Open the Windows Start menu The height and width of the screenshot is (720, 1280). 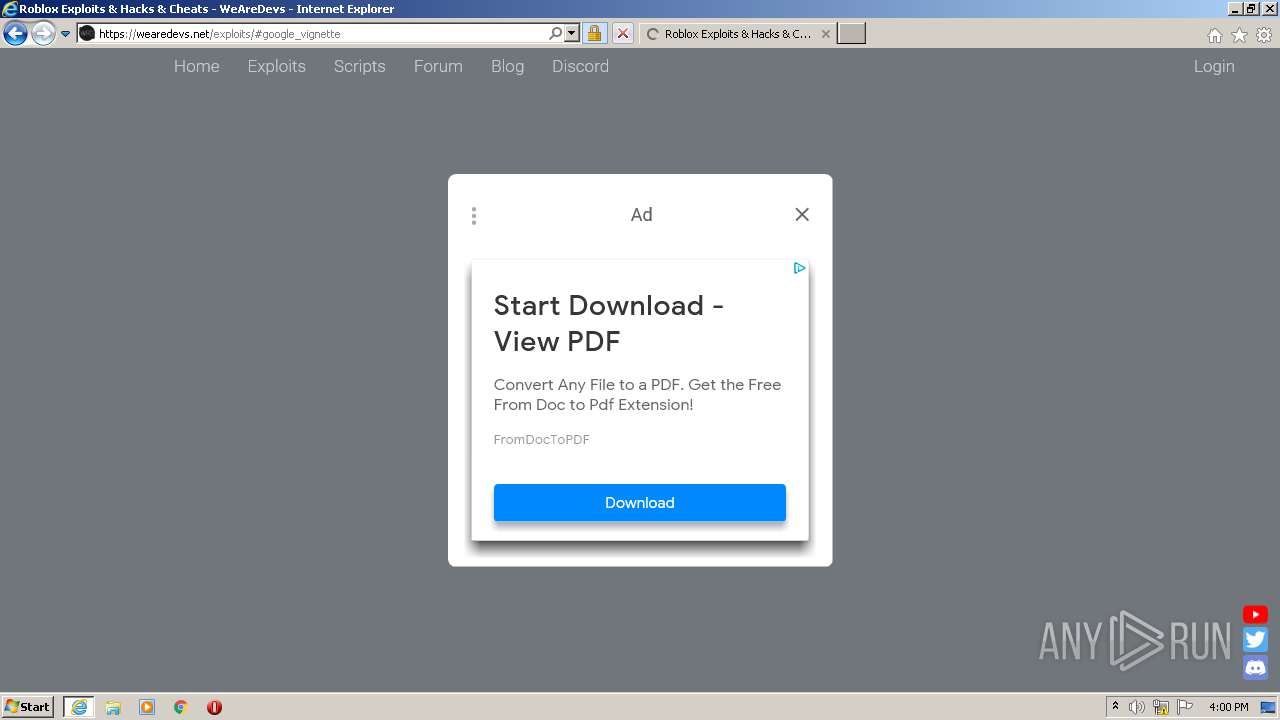[28, 706]
